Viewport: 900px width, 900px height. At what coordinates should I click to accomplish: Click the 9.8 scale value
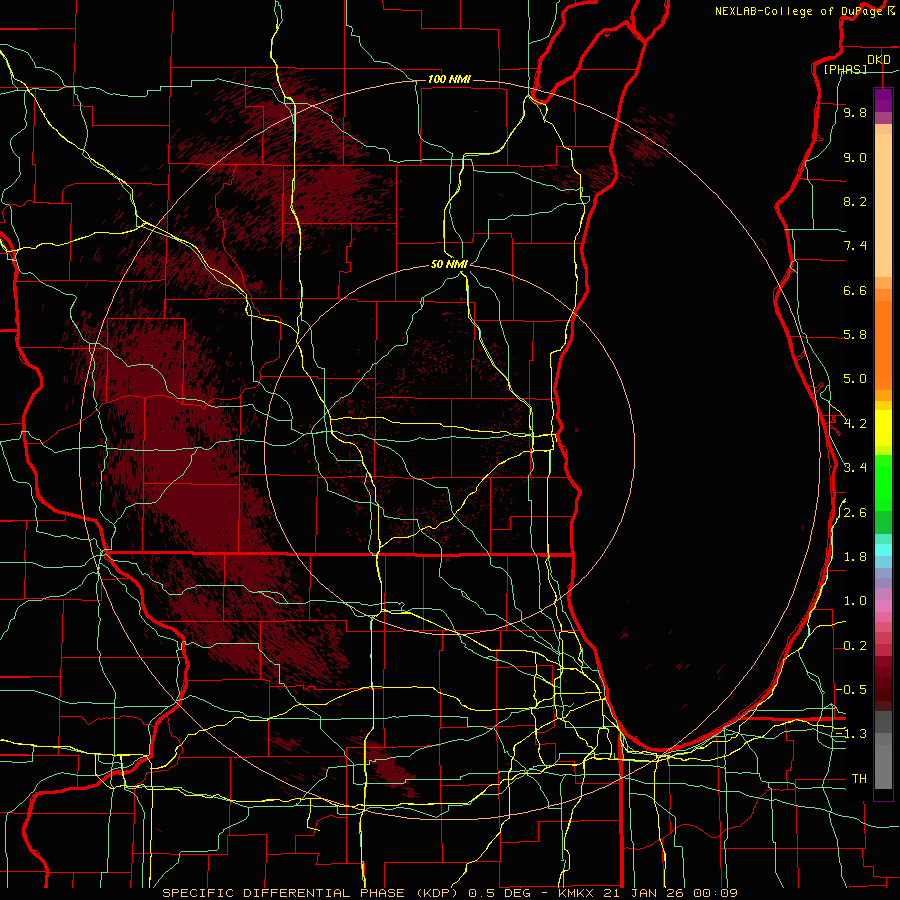855,113
